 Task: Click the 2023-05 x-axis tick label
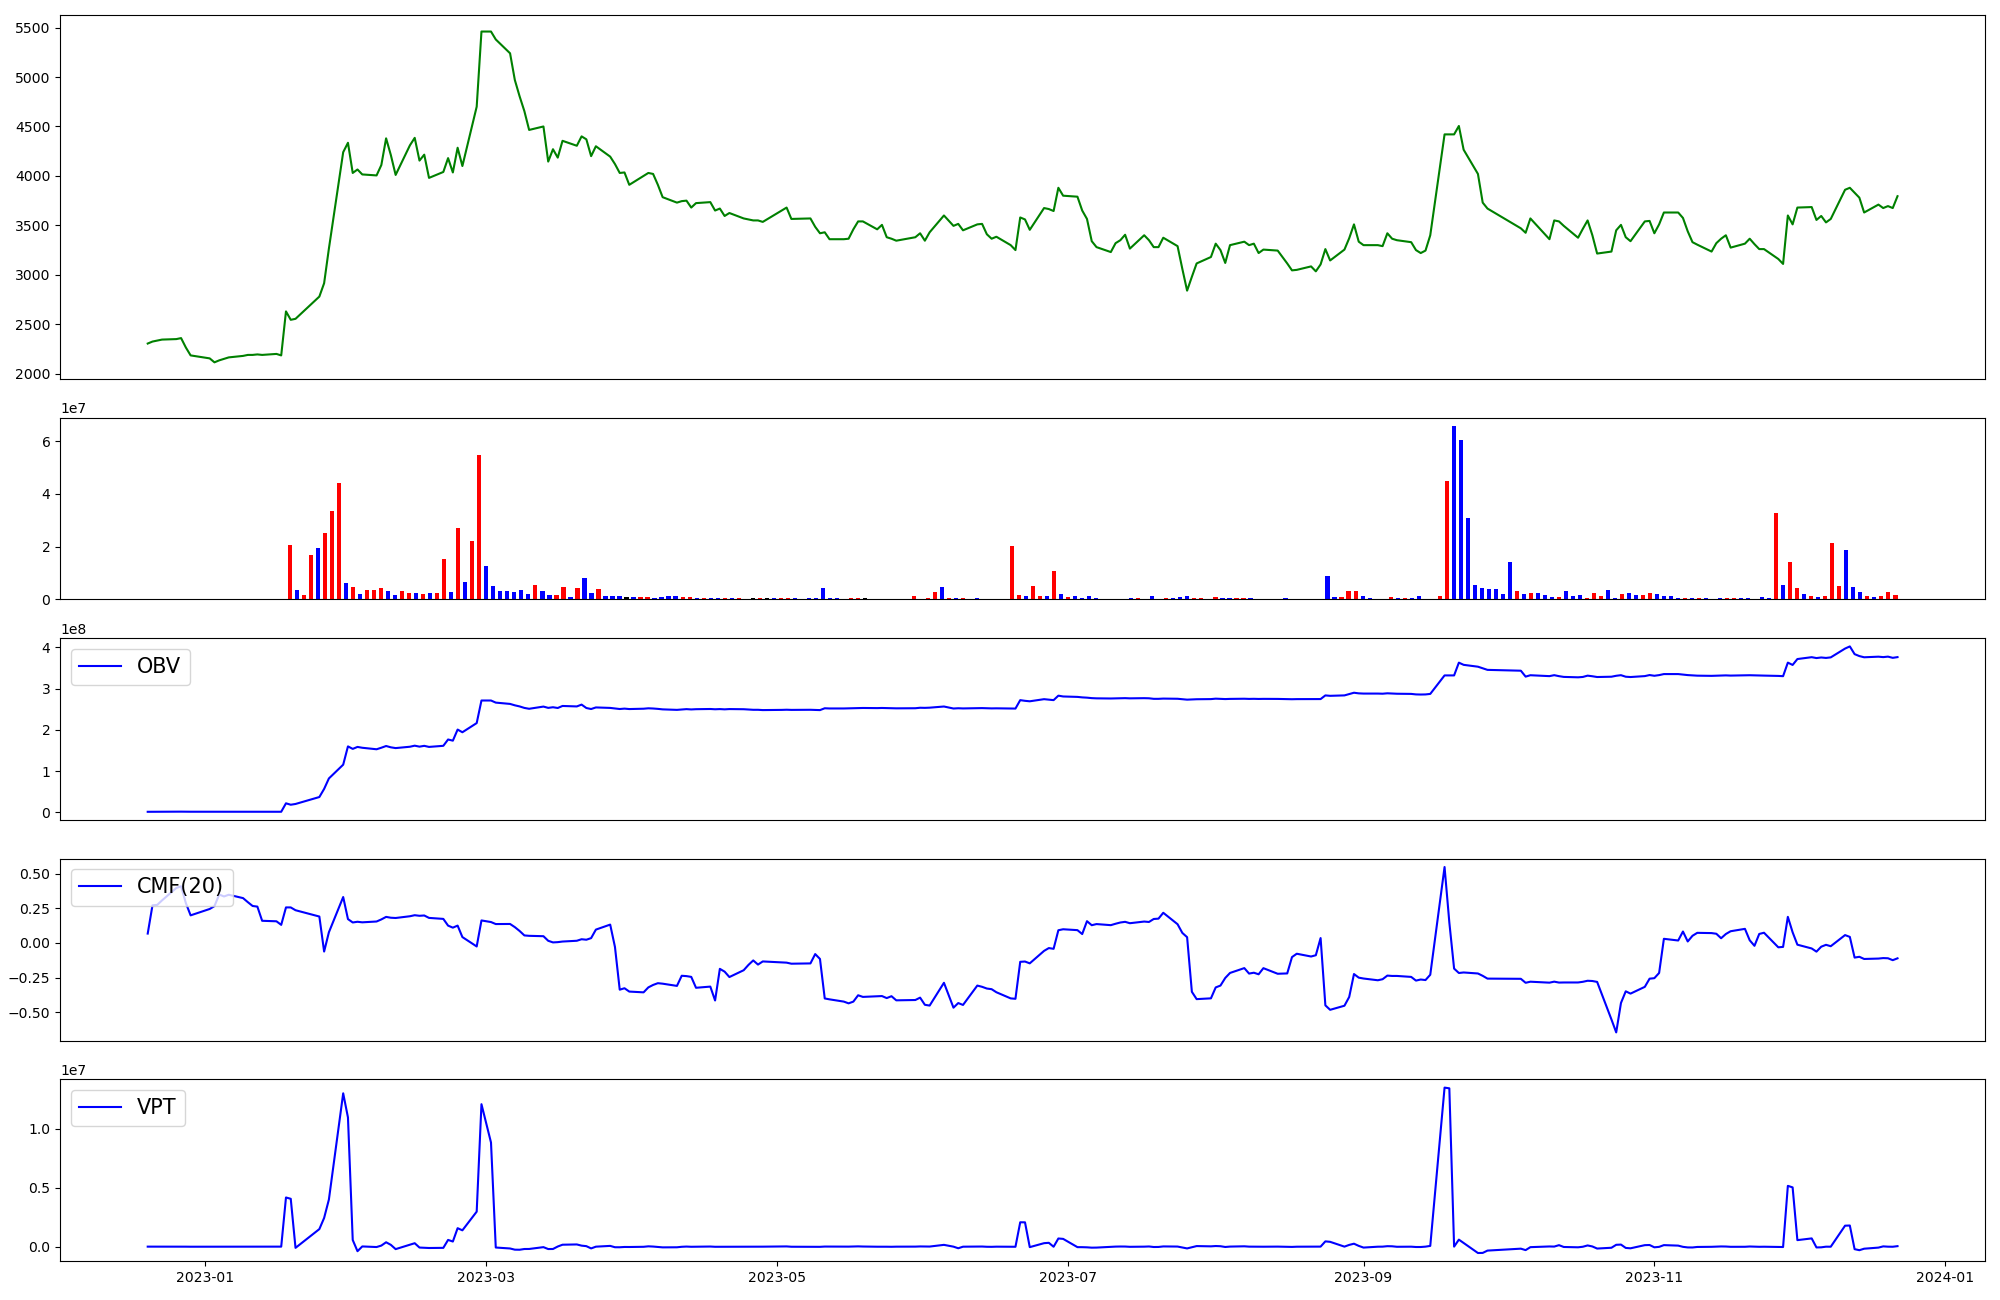tap(777, 1277)
